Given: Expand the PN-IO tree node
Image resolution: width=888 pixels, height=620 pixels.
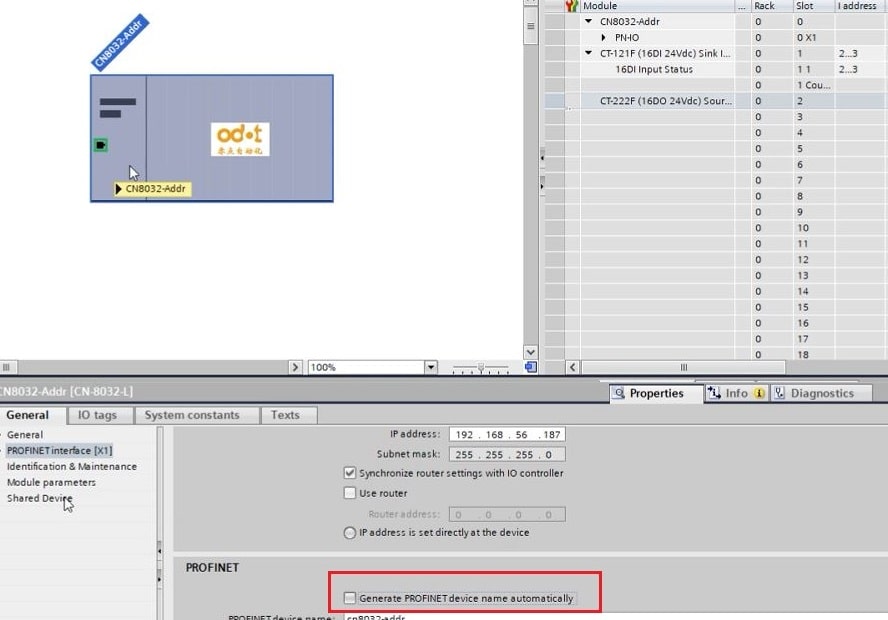Looking at the screenshot, I should pos(604,37).
